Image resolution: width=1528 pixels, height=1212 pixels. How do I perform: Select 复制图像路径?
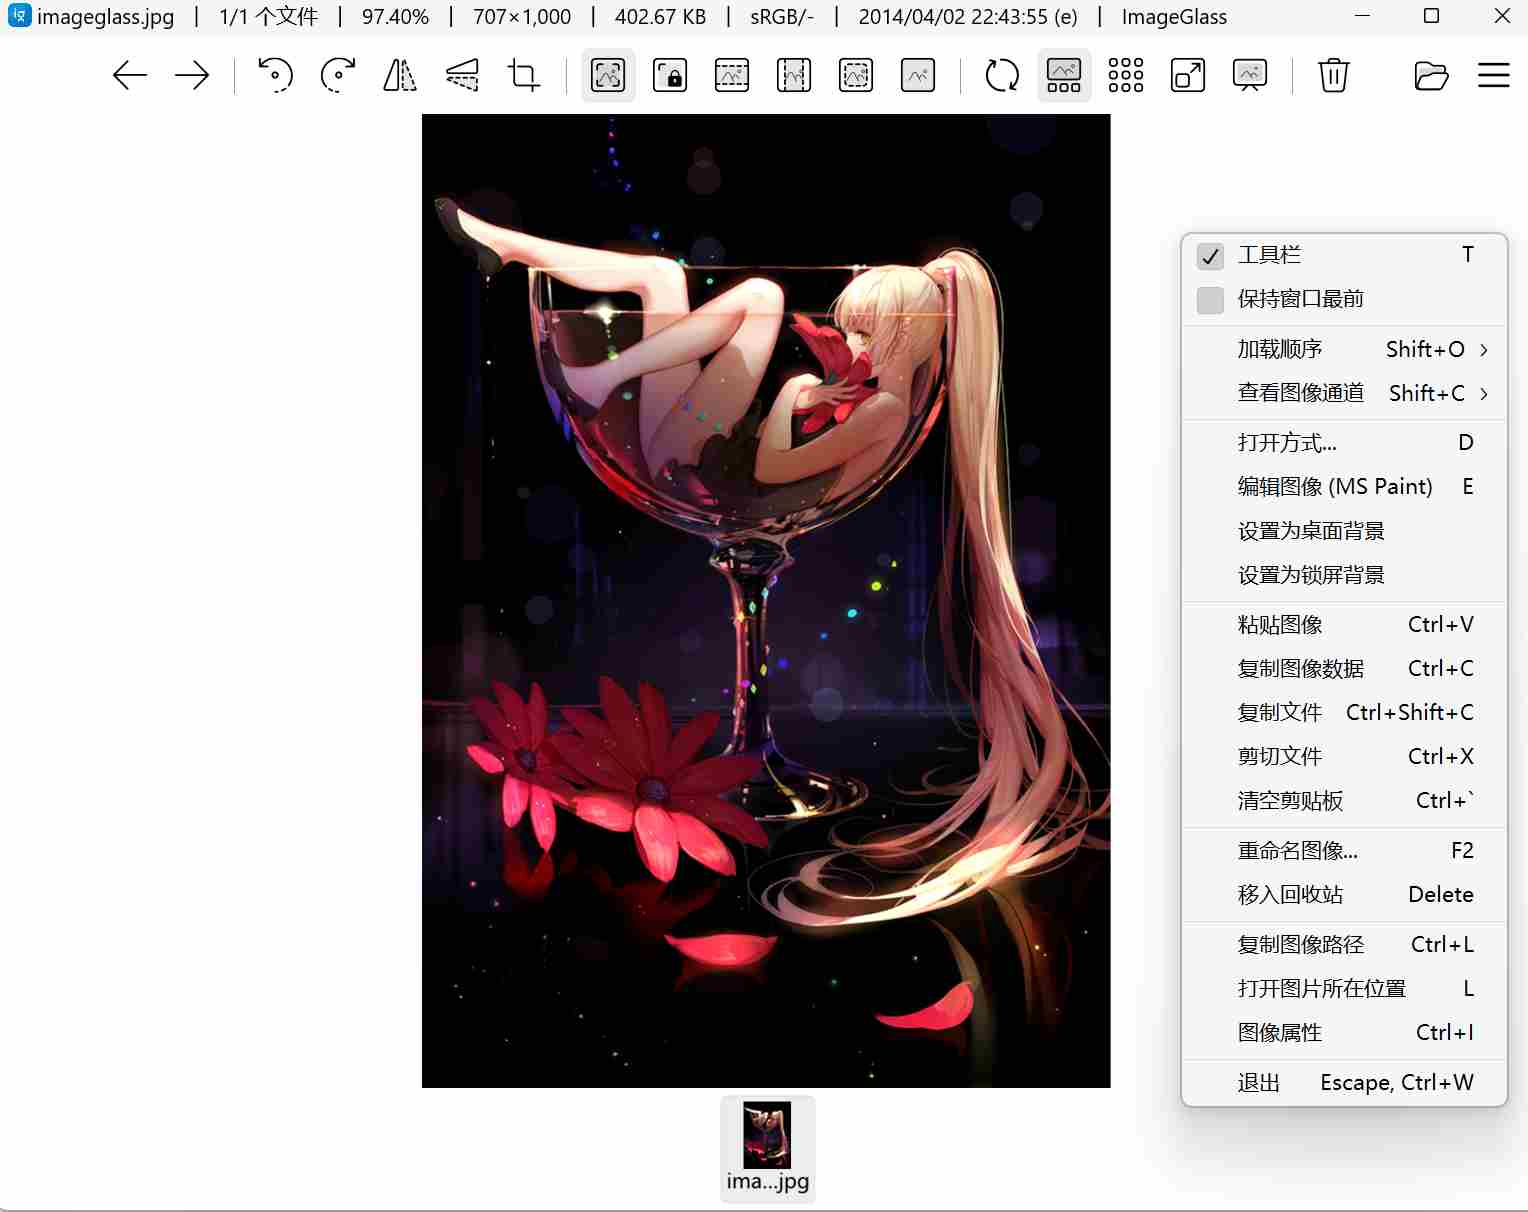pyautogui.click(x=1344, y=945)
